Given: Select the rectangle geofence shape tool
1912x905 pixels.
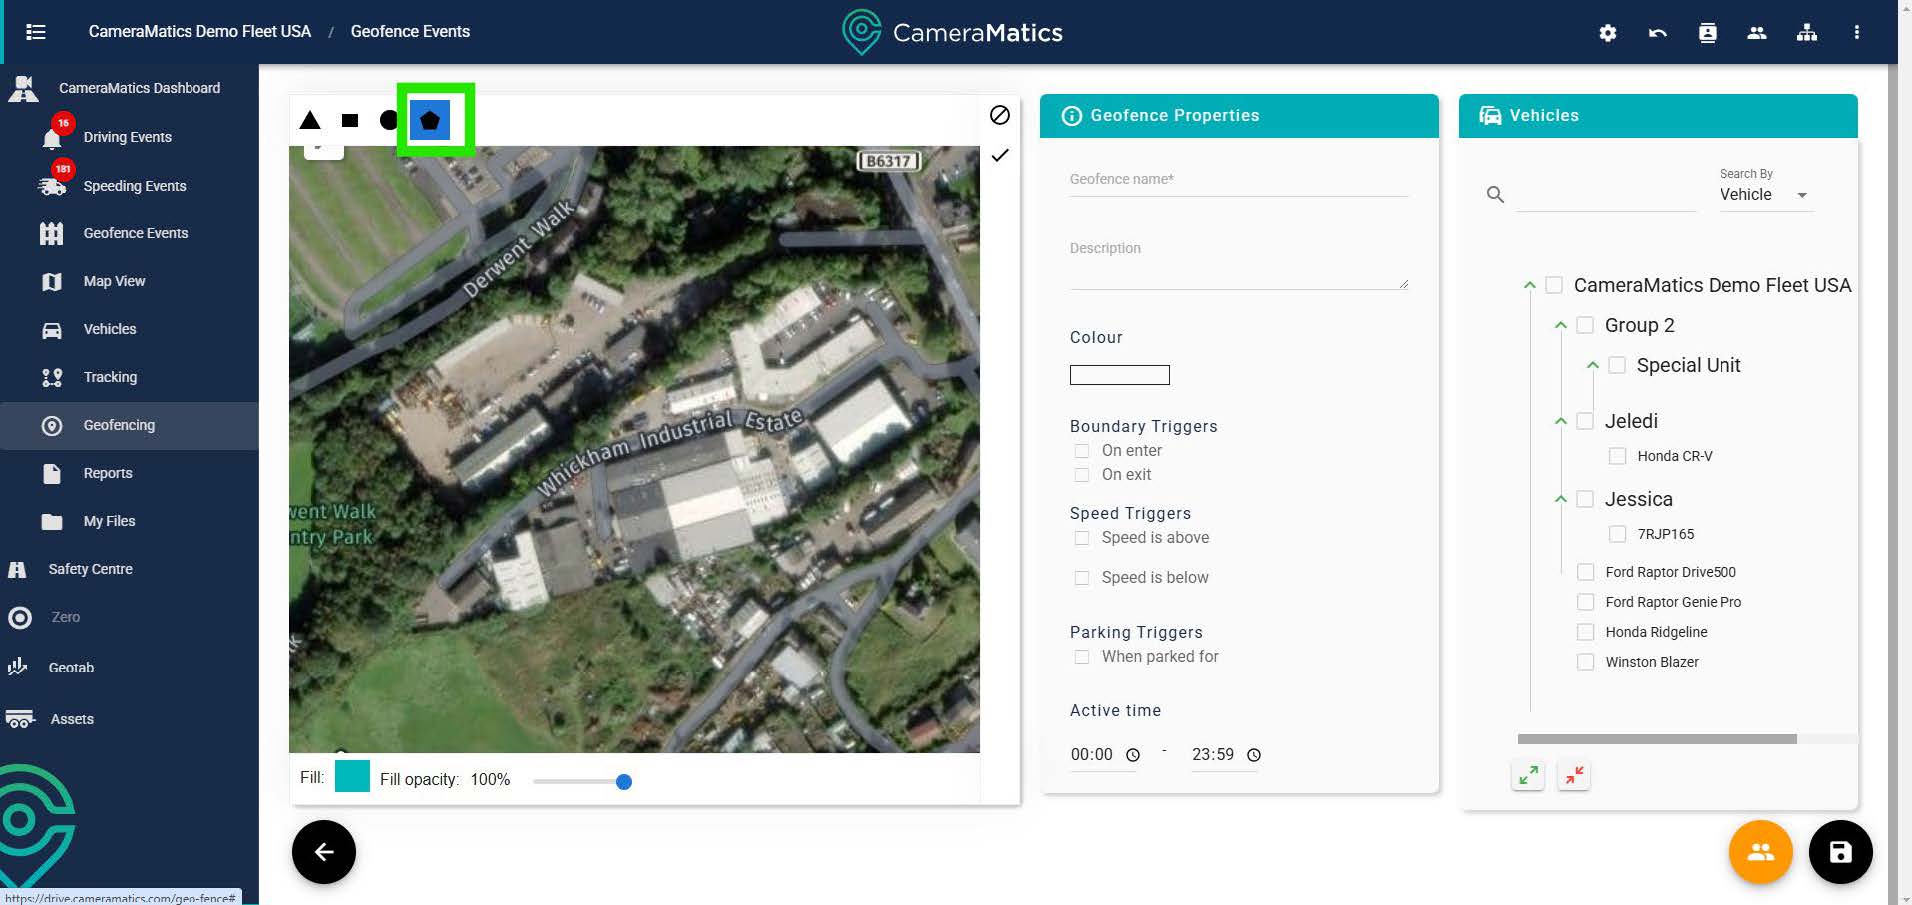Looking at the screenshot, I should click(349, 121).
